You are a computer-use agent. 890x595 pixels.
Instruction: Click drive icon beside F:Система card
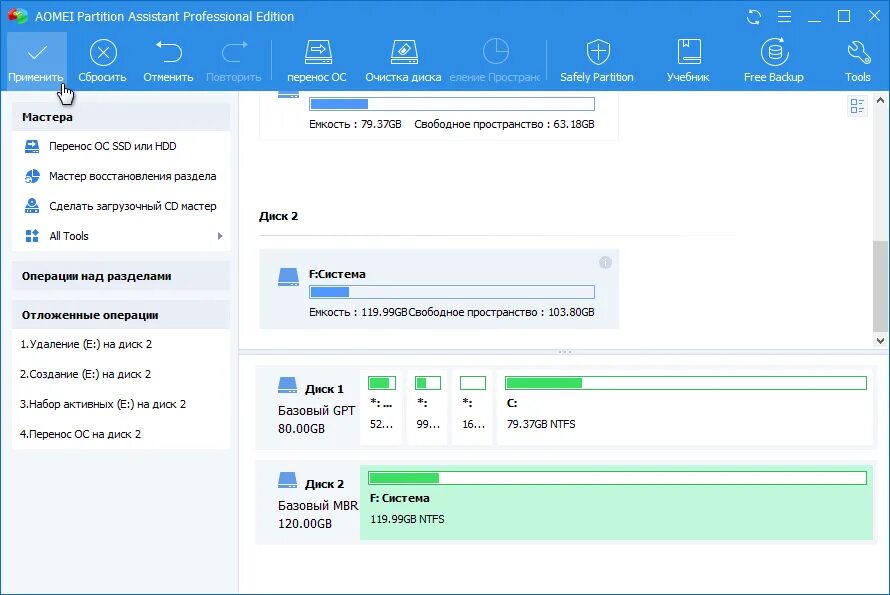288,277
